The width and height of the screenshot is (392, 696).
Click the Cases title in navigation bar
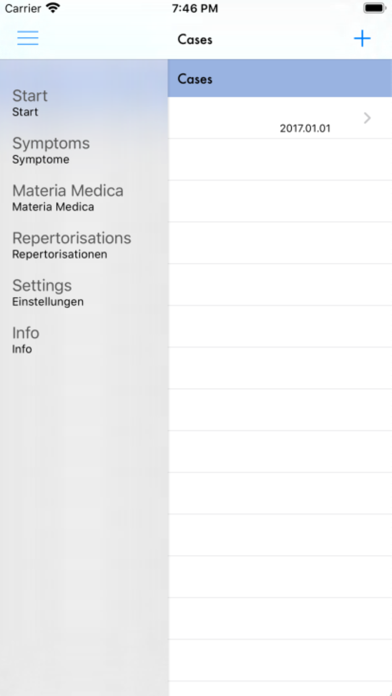point(195,40)
